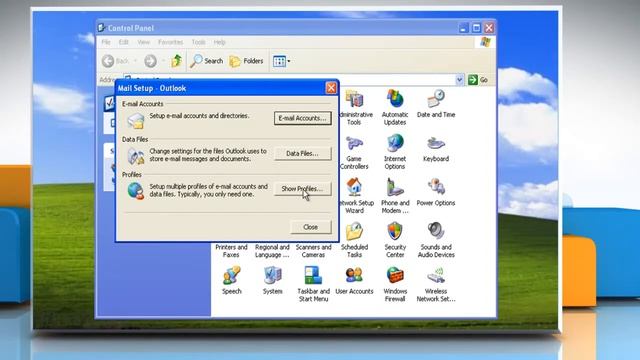Open the Favorites menu
640x360 pixels.
(x=171, y=42)
